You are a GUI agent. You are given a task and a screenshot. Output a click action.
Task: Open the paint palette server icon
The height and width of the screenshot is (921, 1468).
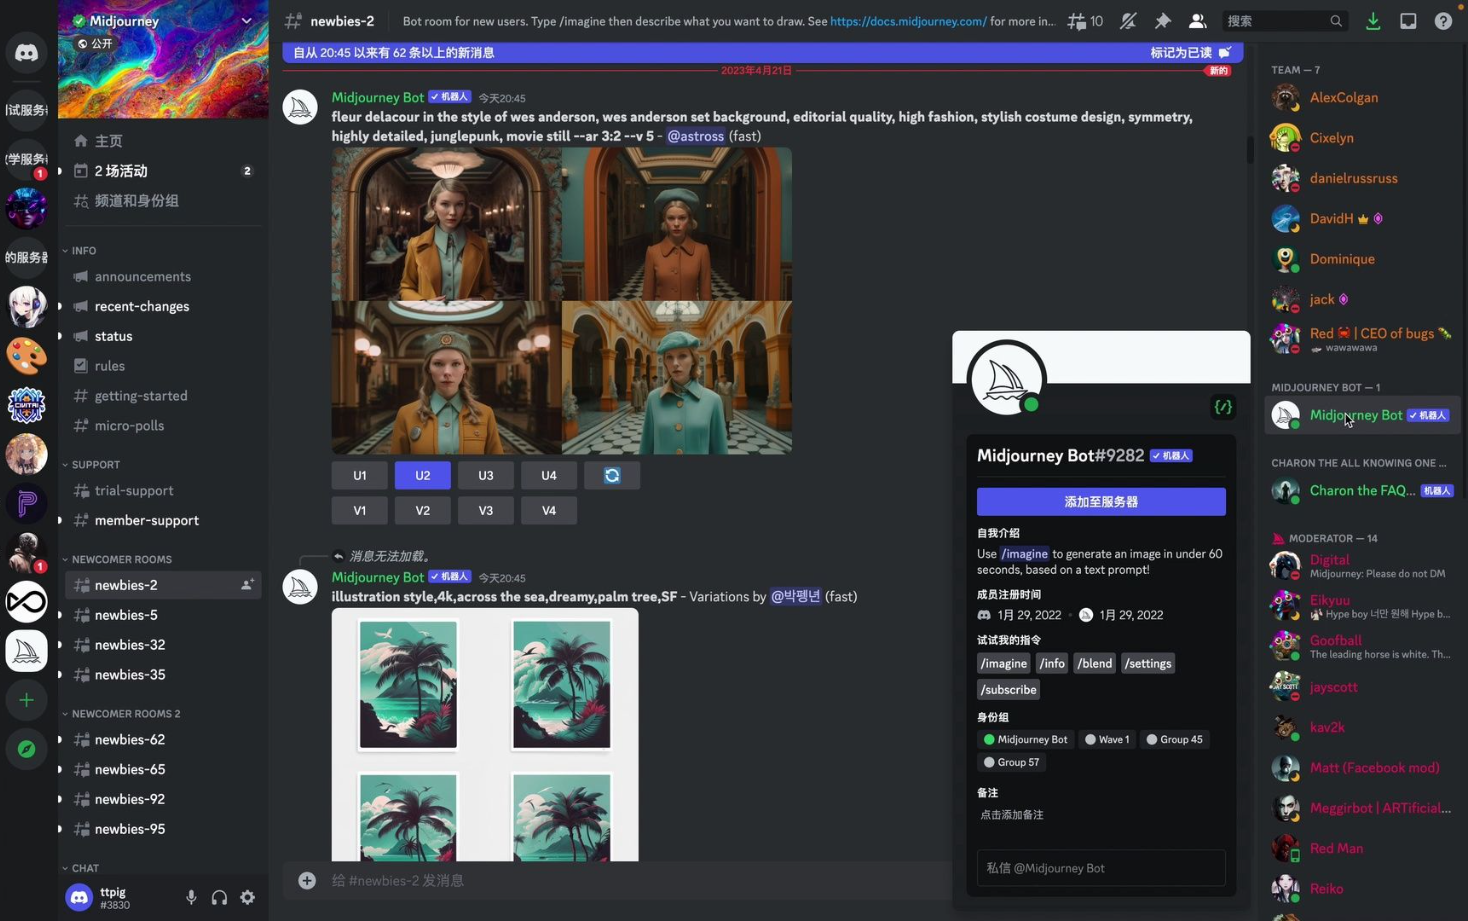26,355
